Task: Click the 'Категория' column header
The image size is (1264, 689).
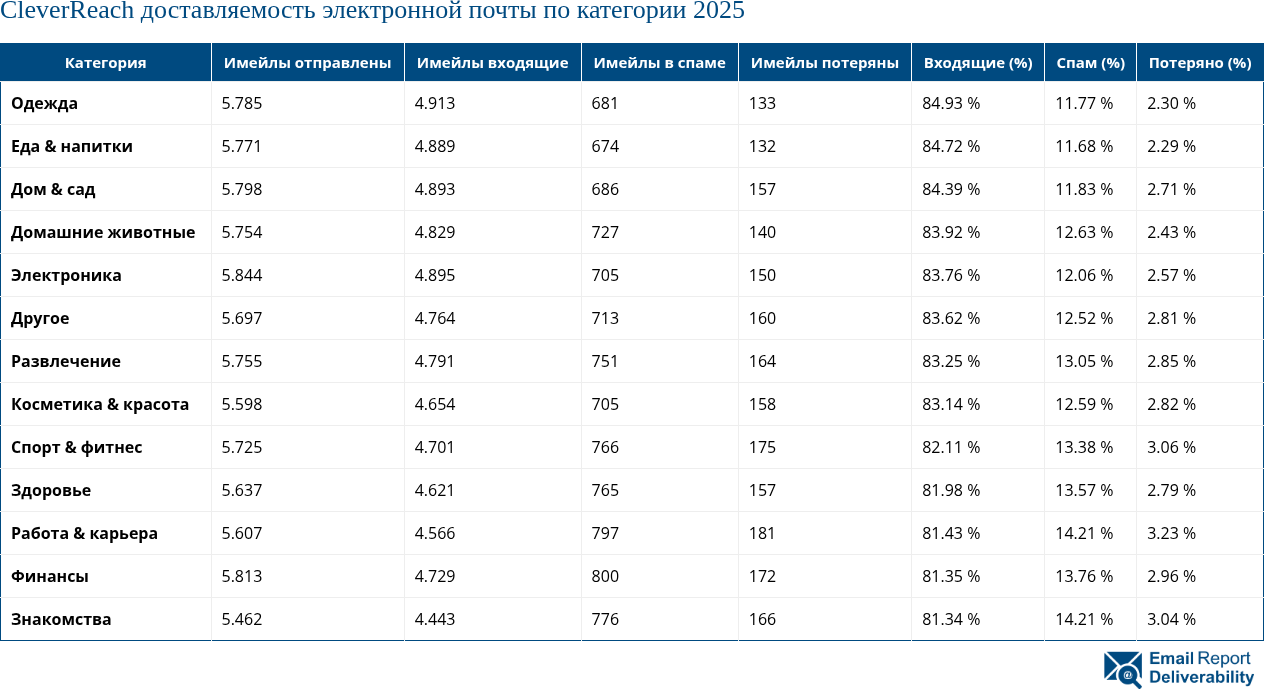Action: (106, 62)
